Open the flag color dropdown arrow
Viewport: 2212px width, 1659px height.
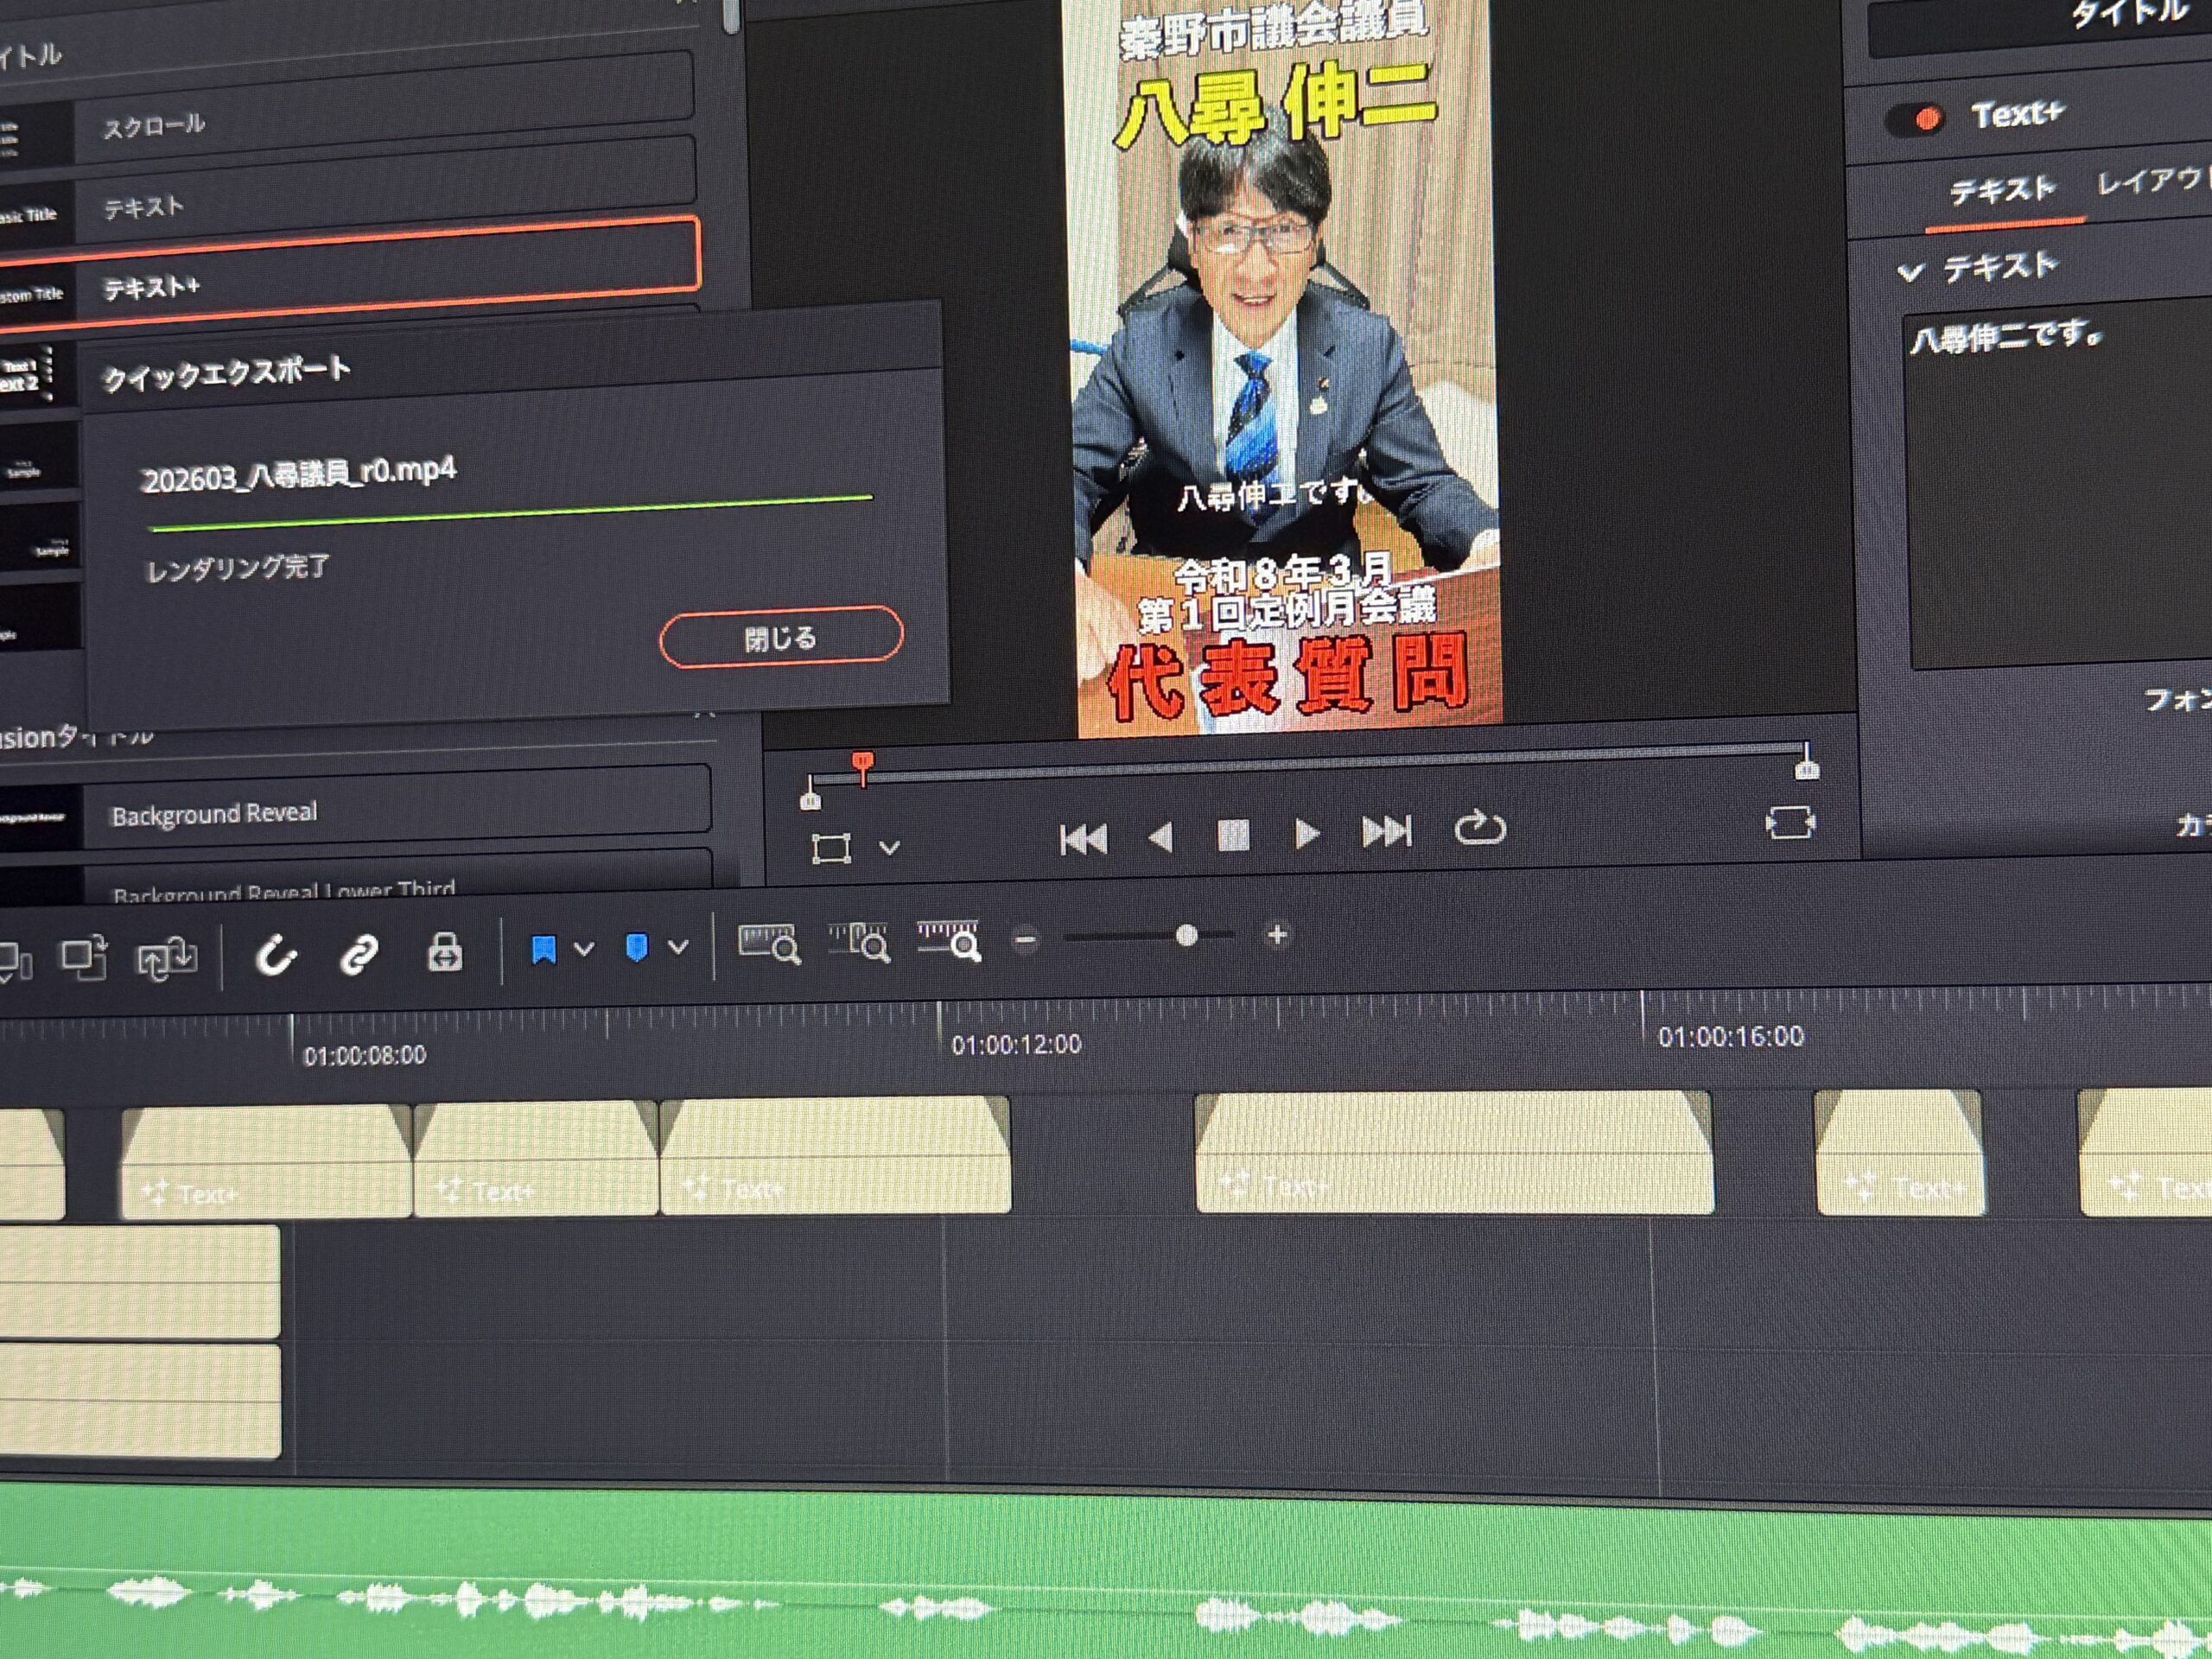[x=584, y=948]
